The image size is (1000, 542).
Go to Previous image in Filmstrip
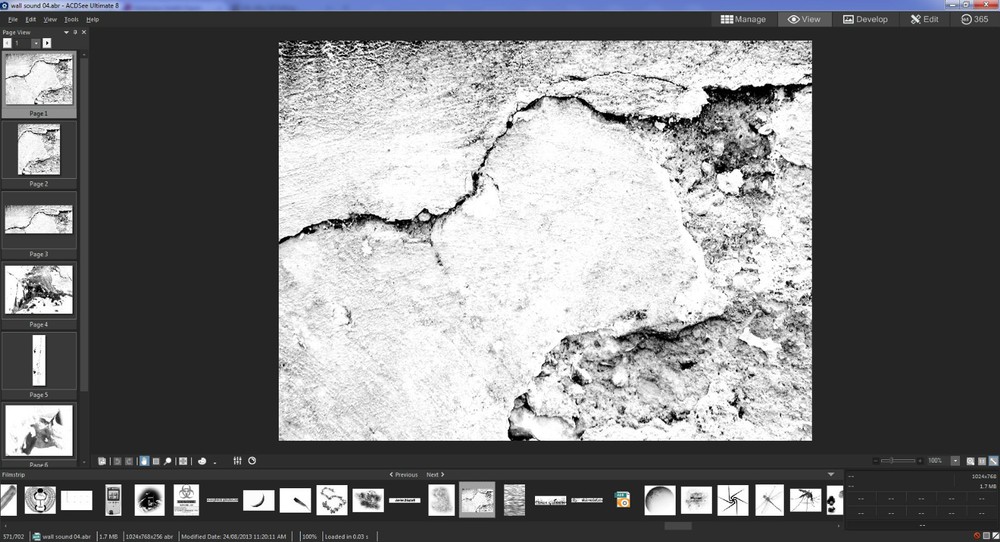(404, 474)
